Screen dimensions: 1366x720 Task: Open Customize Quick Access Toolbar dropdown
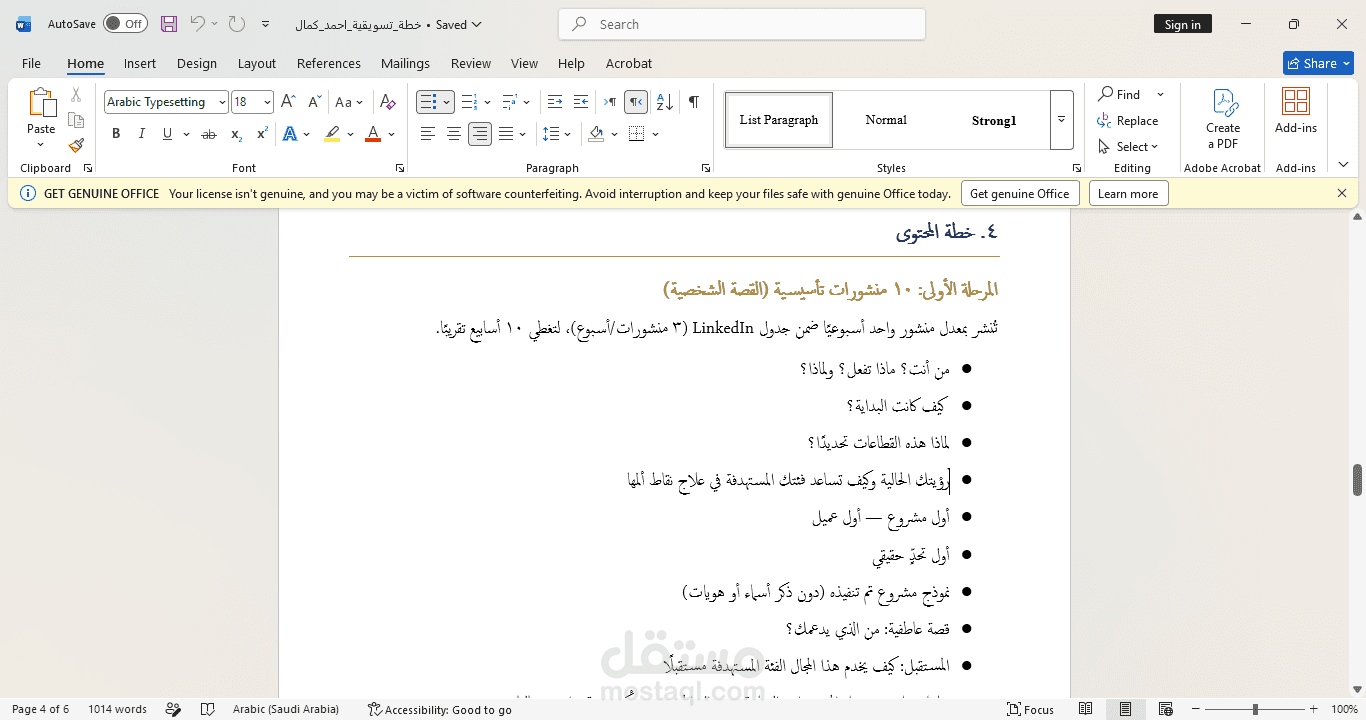[265, 24]
